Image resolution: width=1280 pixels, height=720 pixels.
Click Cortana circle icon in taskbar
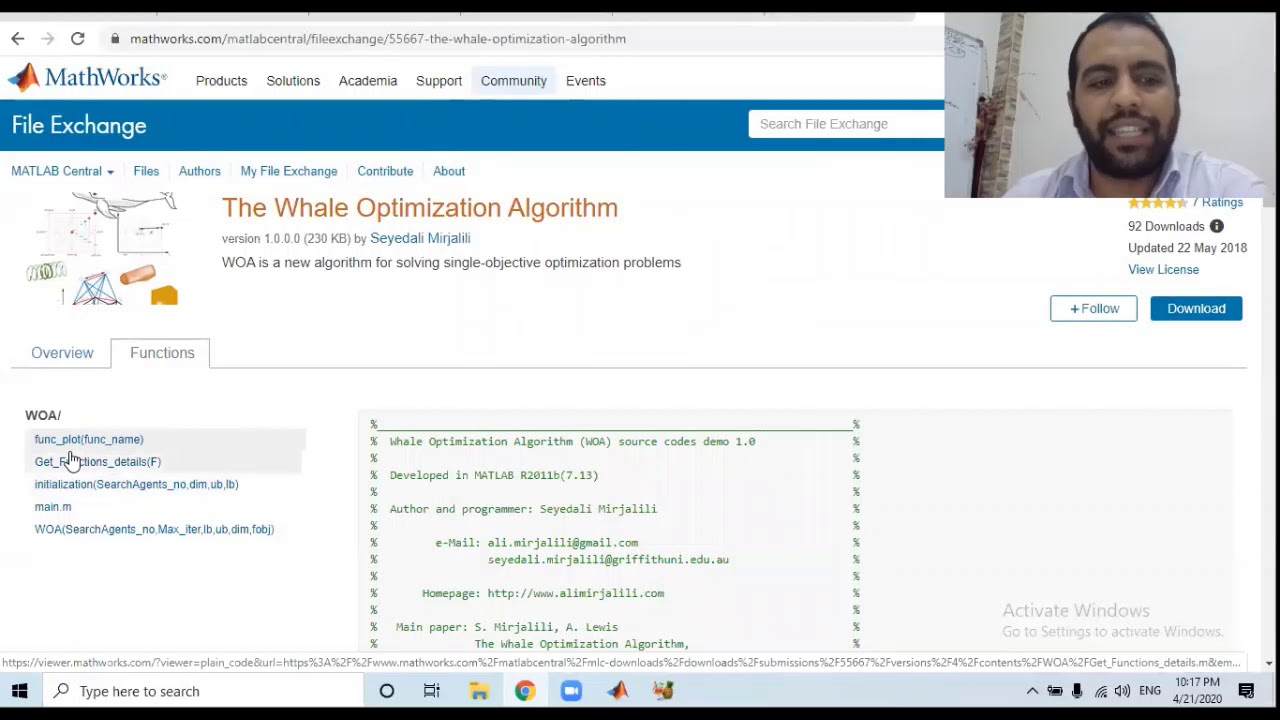point(387,691)
